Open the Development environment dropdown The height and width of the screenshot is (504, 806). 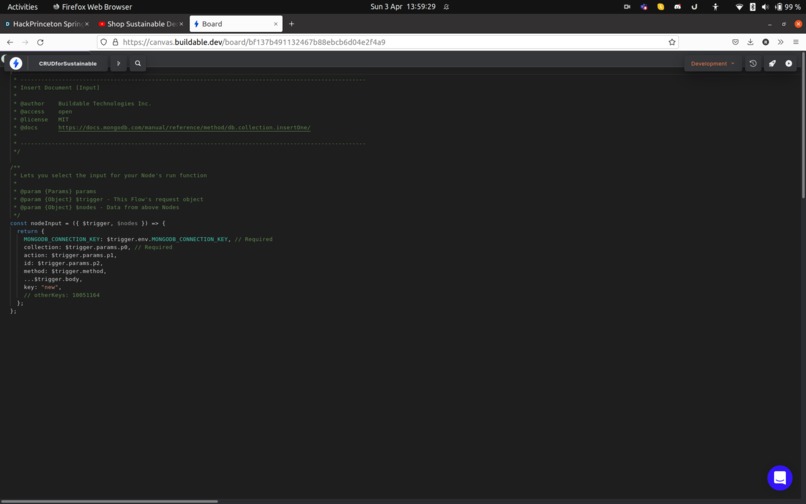click(712, 64)
